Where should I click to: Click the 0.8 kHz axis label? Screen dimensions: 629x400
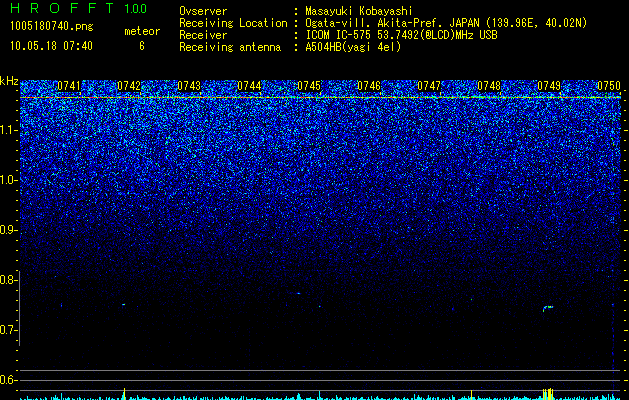coord(8,280)
